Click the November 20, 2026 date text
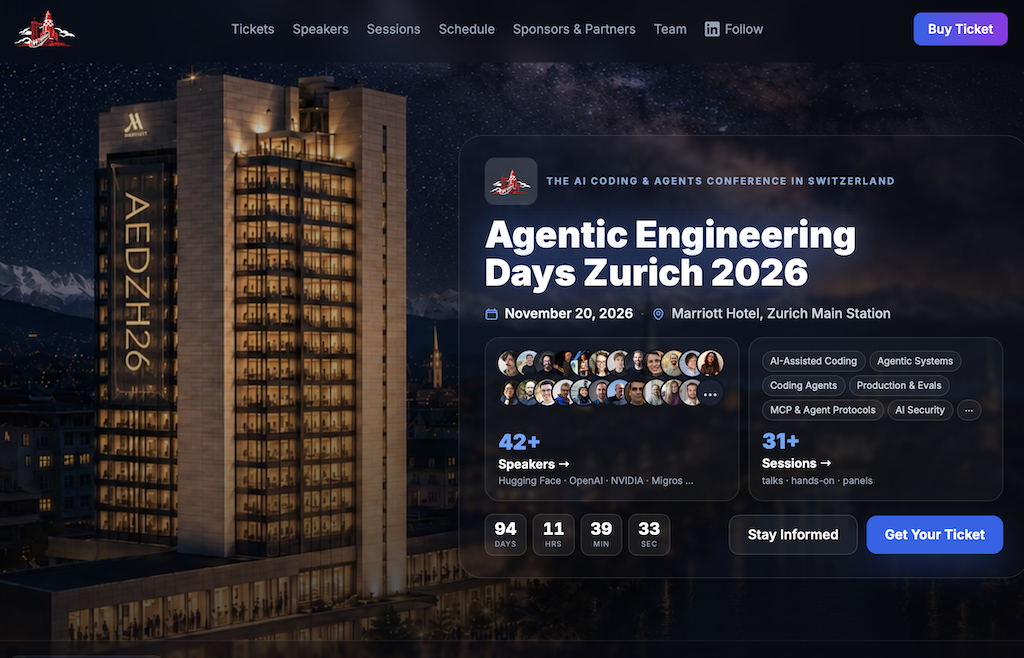 click(x=568, y=314)
